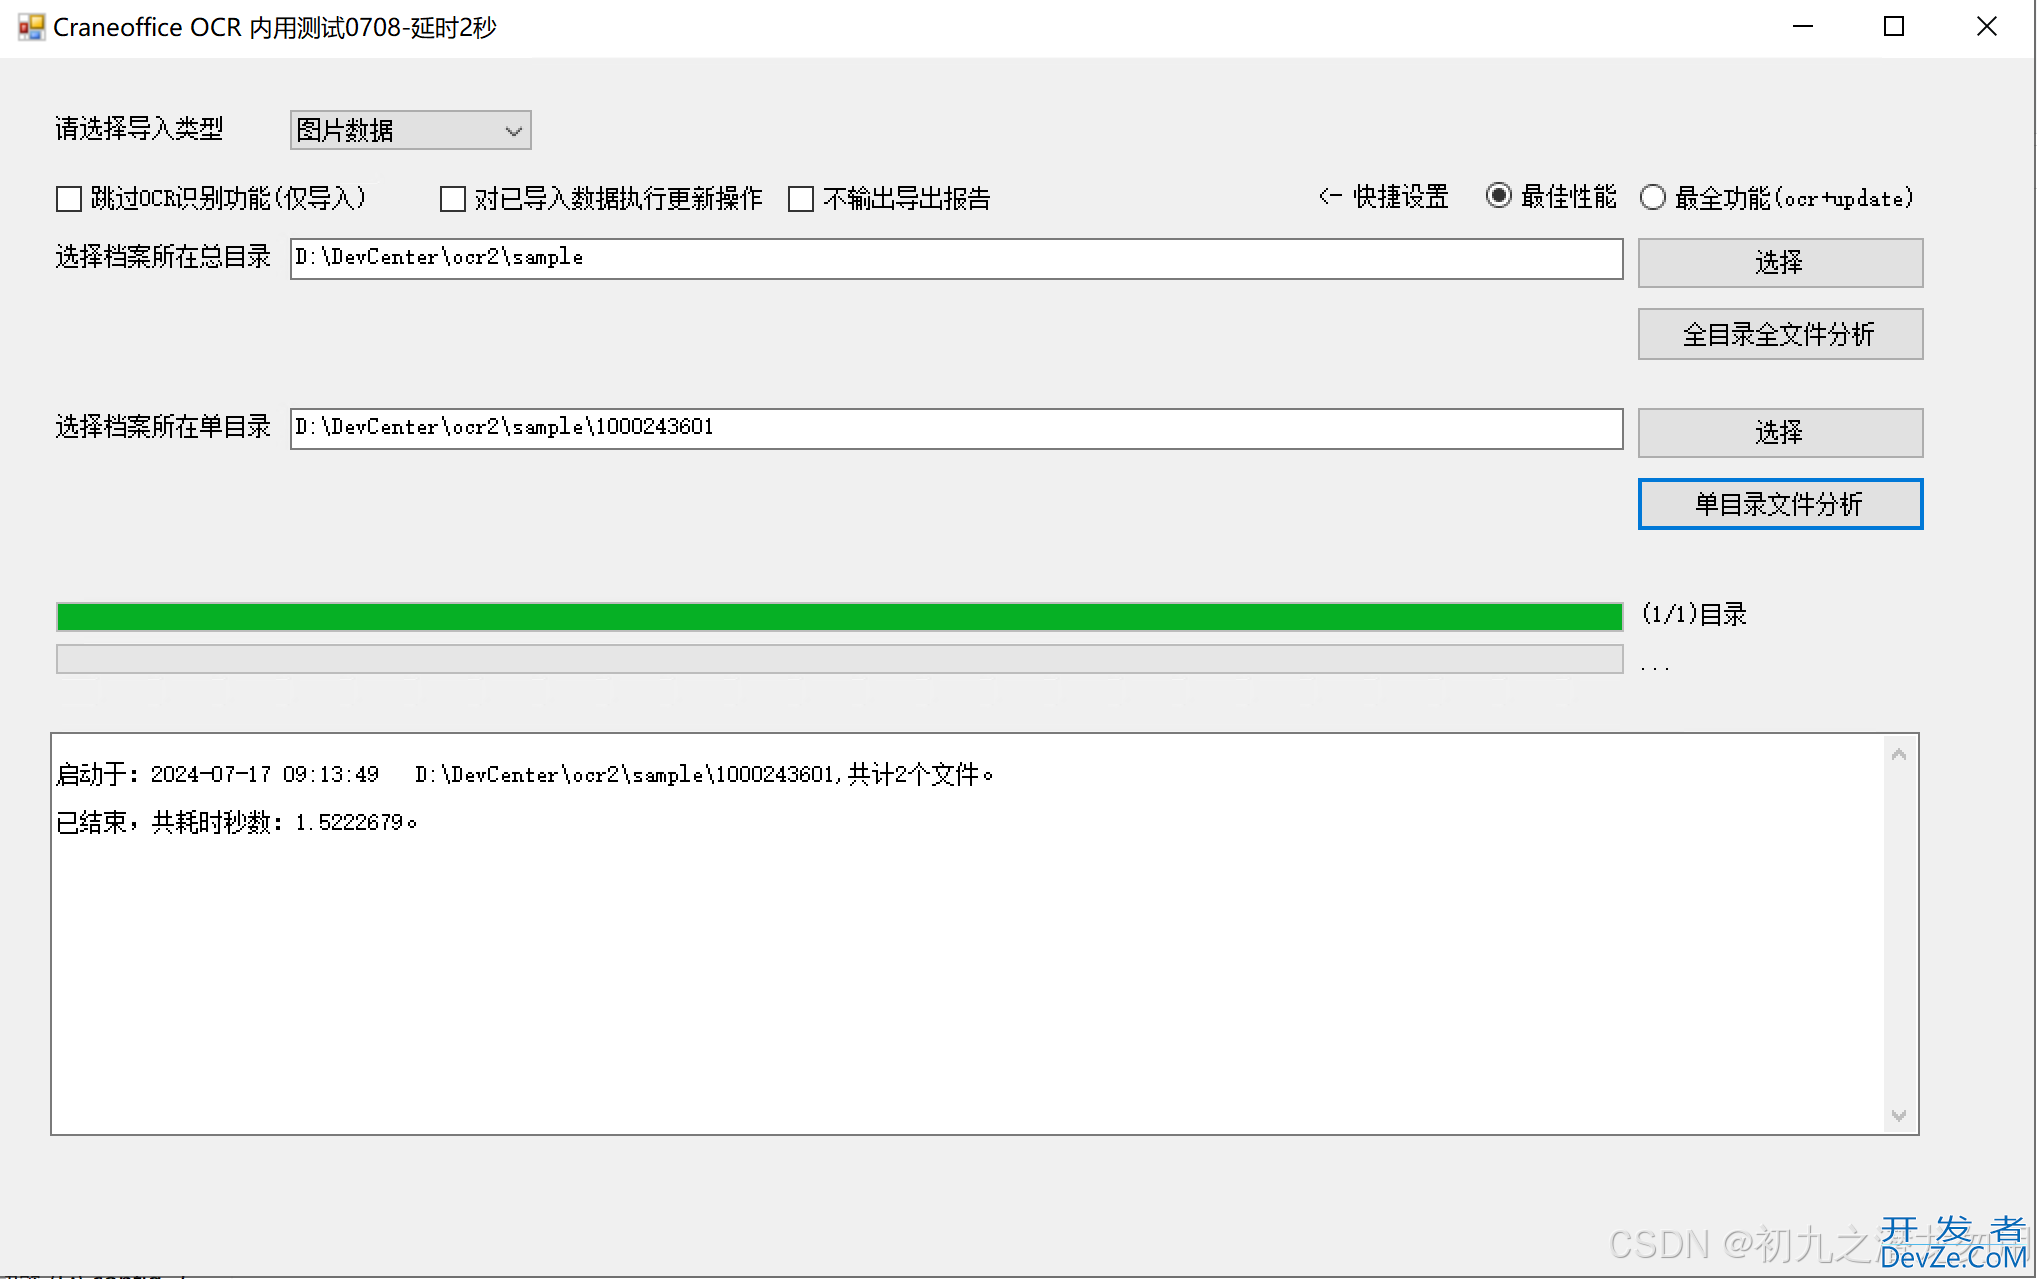The image size is (2037, 1279).
Task: Click the empty gray file progress bar
Action: [839, 659]
